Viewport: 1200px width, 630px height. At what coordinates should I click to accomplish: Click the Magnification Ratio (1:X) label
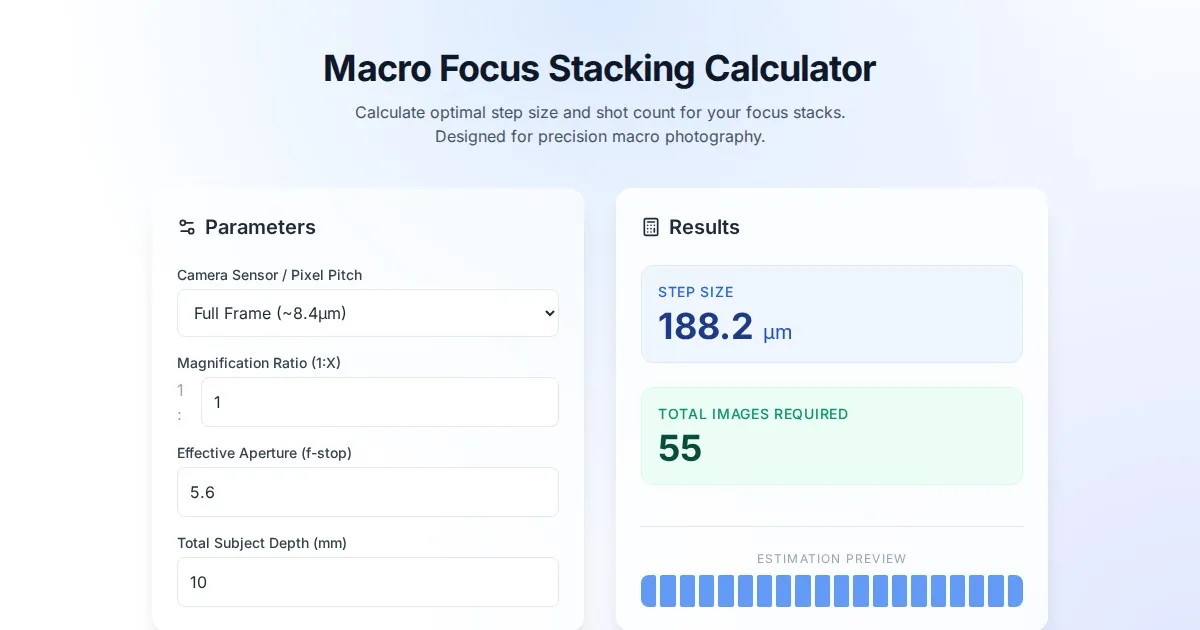[x=258, y=363]
